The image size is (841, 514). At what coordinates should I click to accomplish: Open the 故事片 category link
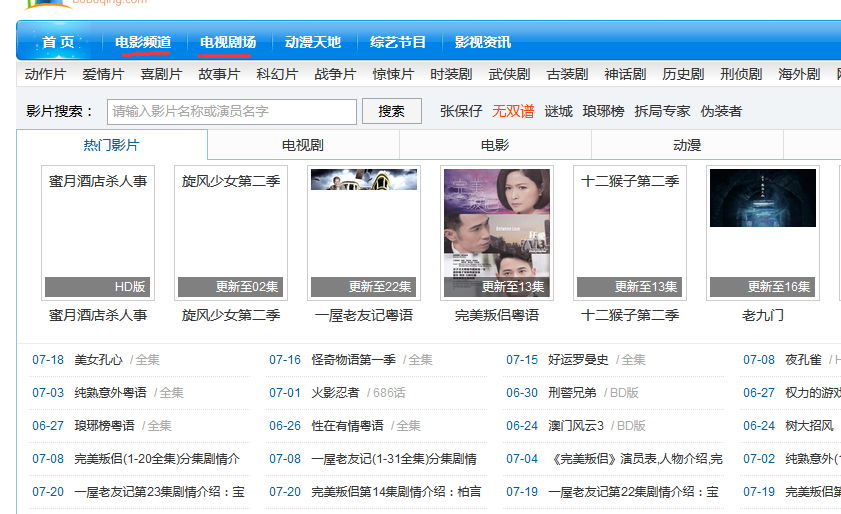pyautogui.click(x=219, y=74)
